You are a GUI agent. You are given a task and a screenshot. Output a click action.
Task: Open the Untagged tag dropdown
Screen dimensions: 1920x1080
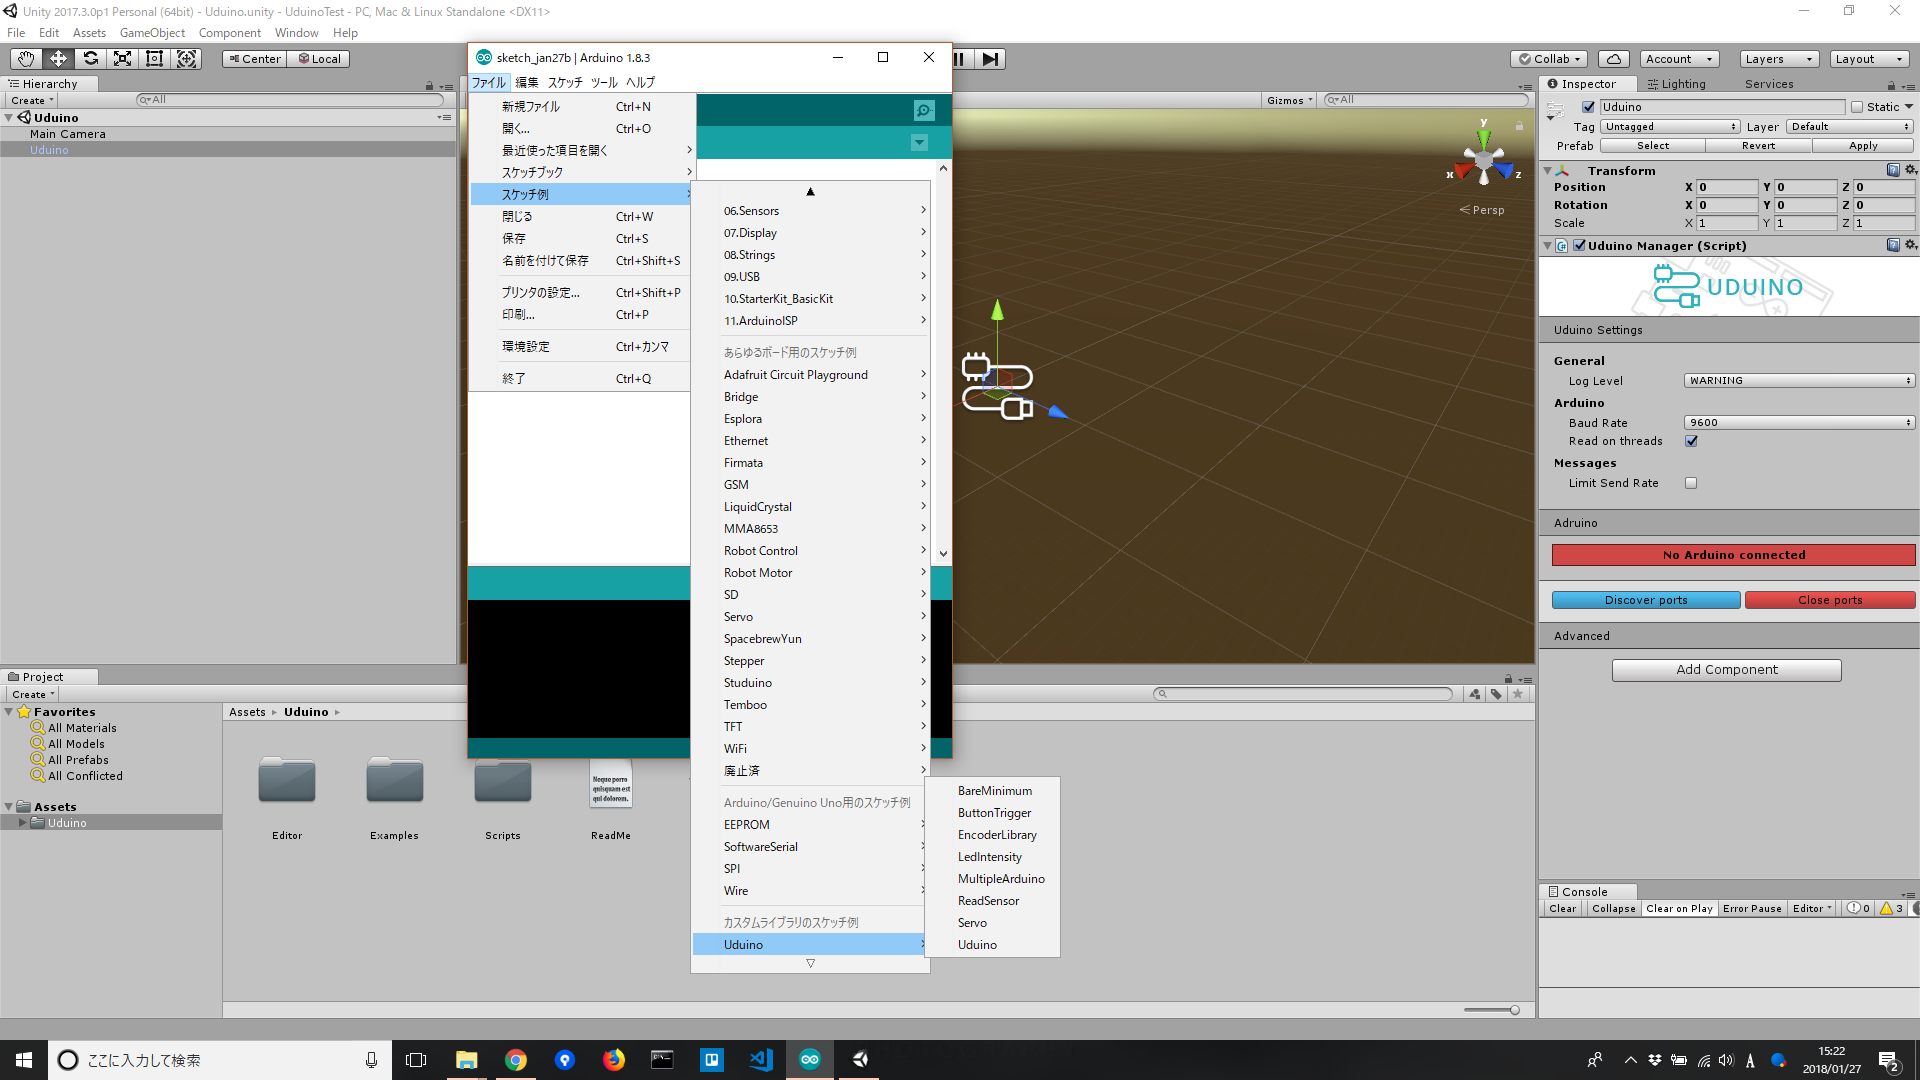tap(1670, 127)
